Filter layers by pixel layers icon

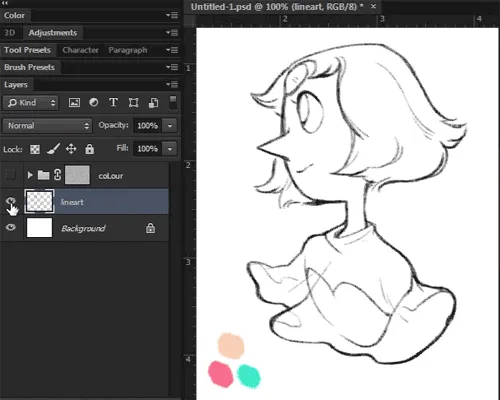point(74,102)
